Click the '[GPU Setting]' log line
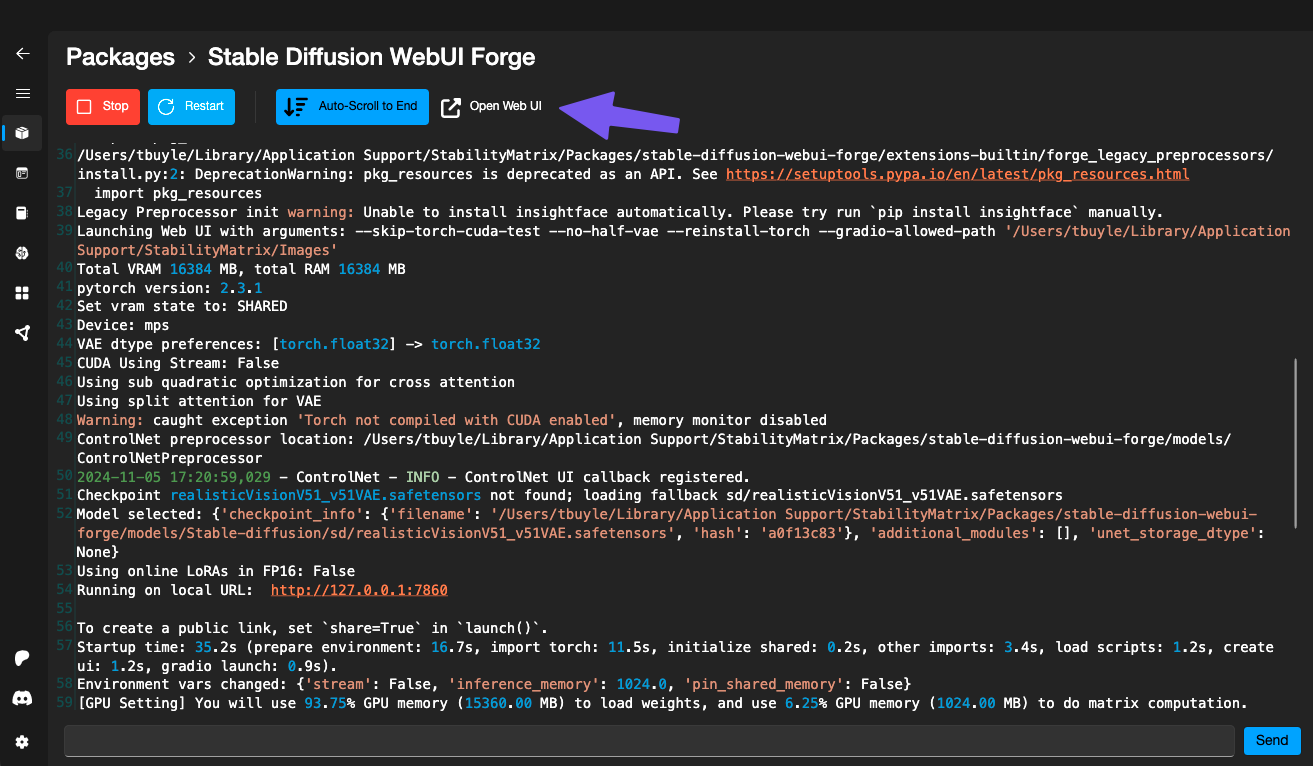The width and height of the screenshot is (1313, 766). (x=662, y=703)
